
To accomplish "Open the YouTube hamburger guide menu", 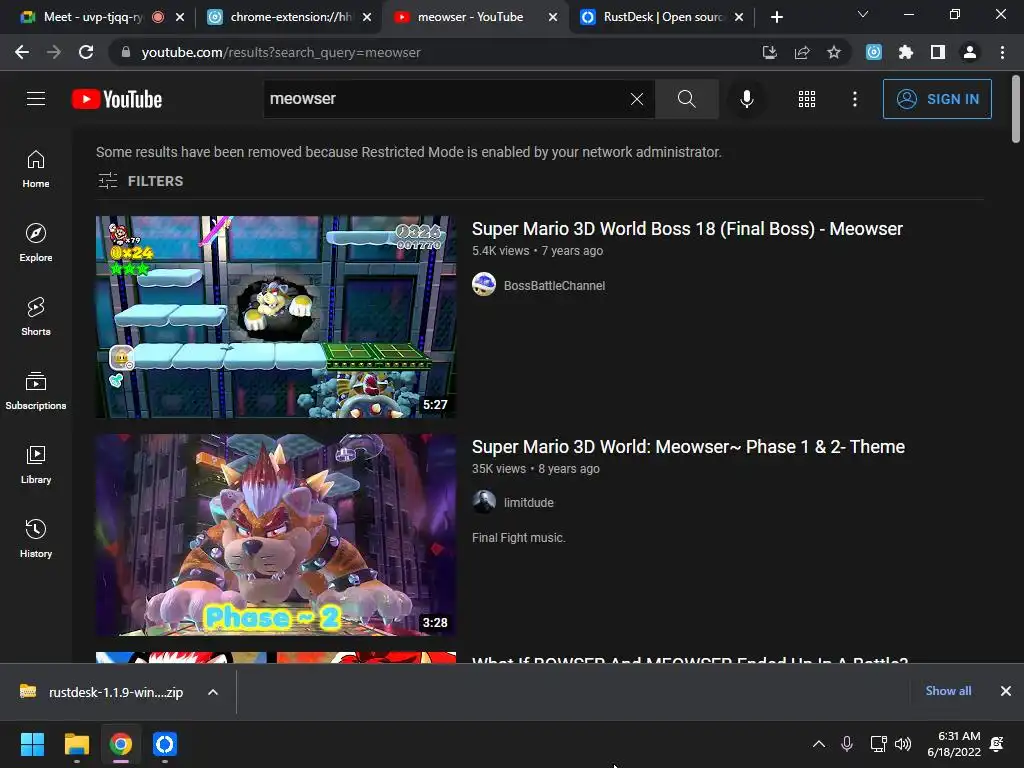I will (x=36, y=99).
